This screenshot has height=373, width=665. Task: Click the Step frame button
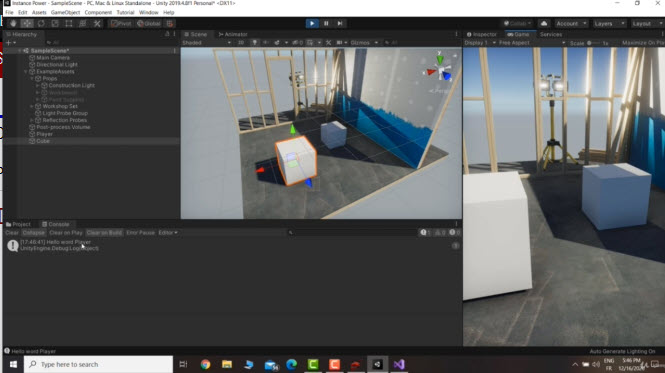point(340,24)
